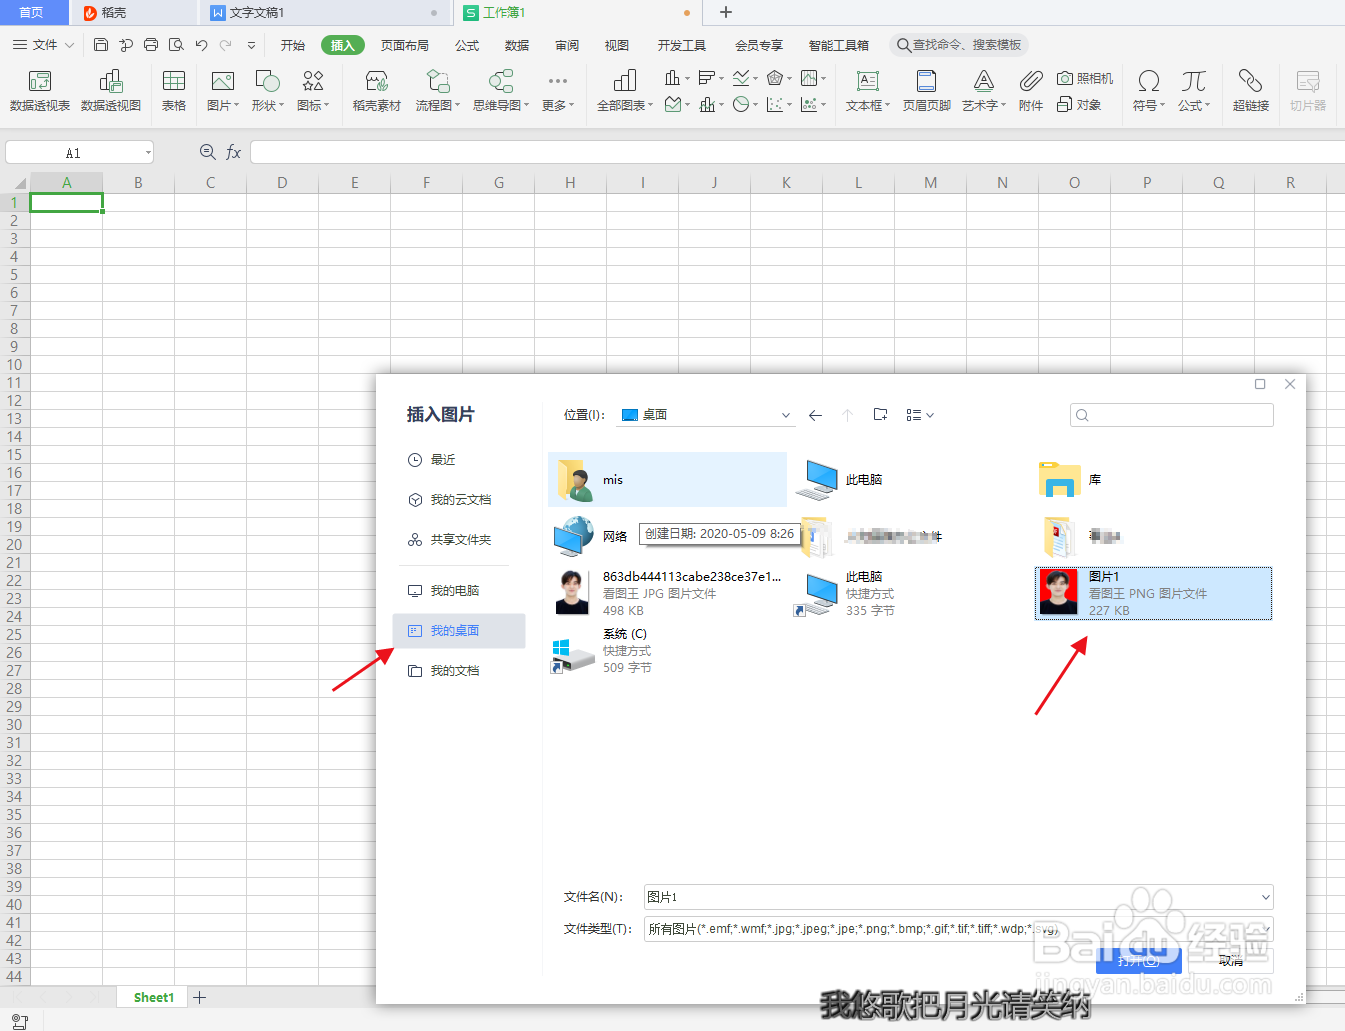Insert a 文本框 text box

(x=867, y=90)
